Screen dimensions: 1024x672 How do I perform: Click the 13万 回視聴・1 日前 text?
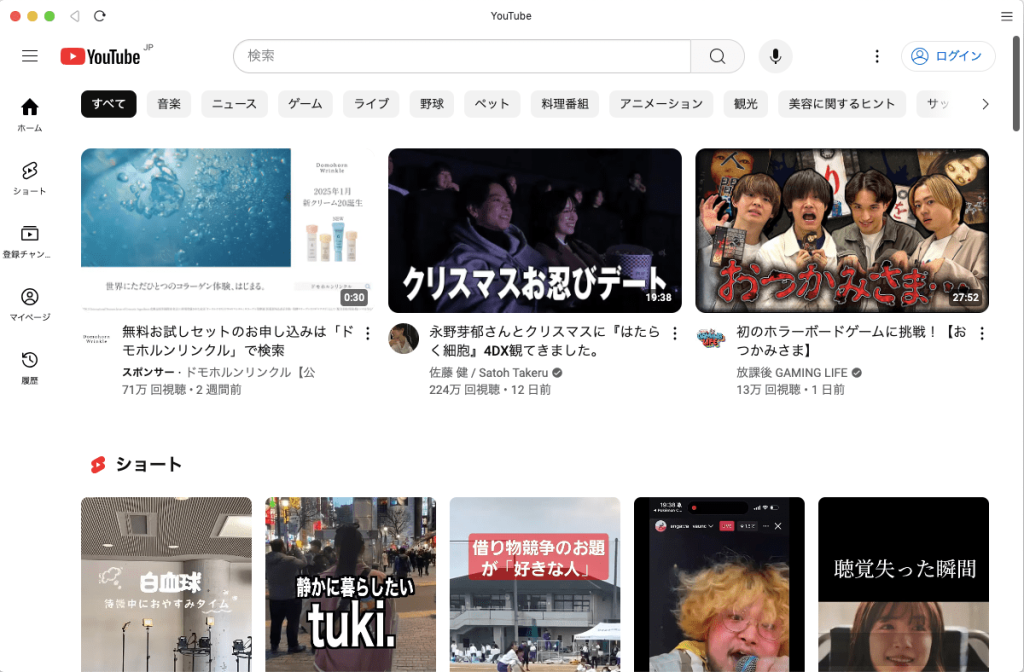click(790, 390)
